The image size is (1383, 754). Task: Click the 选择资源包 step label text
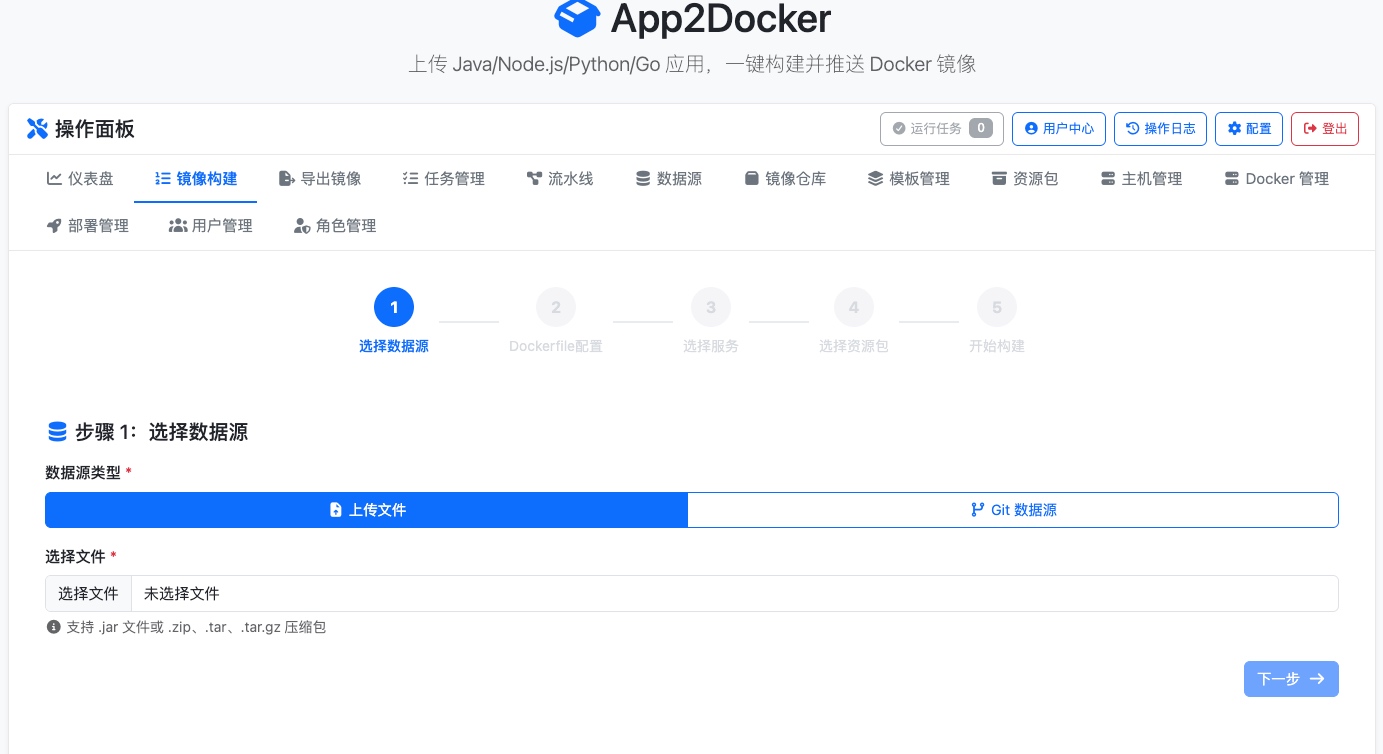(x=854, y=346)
